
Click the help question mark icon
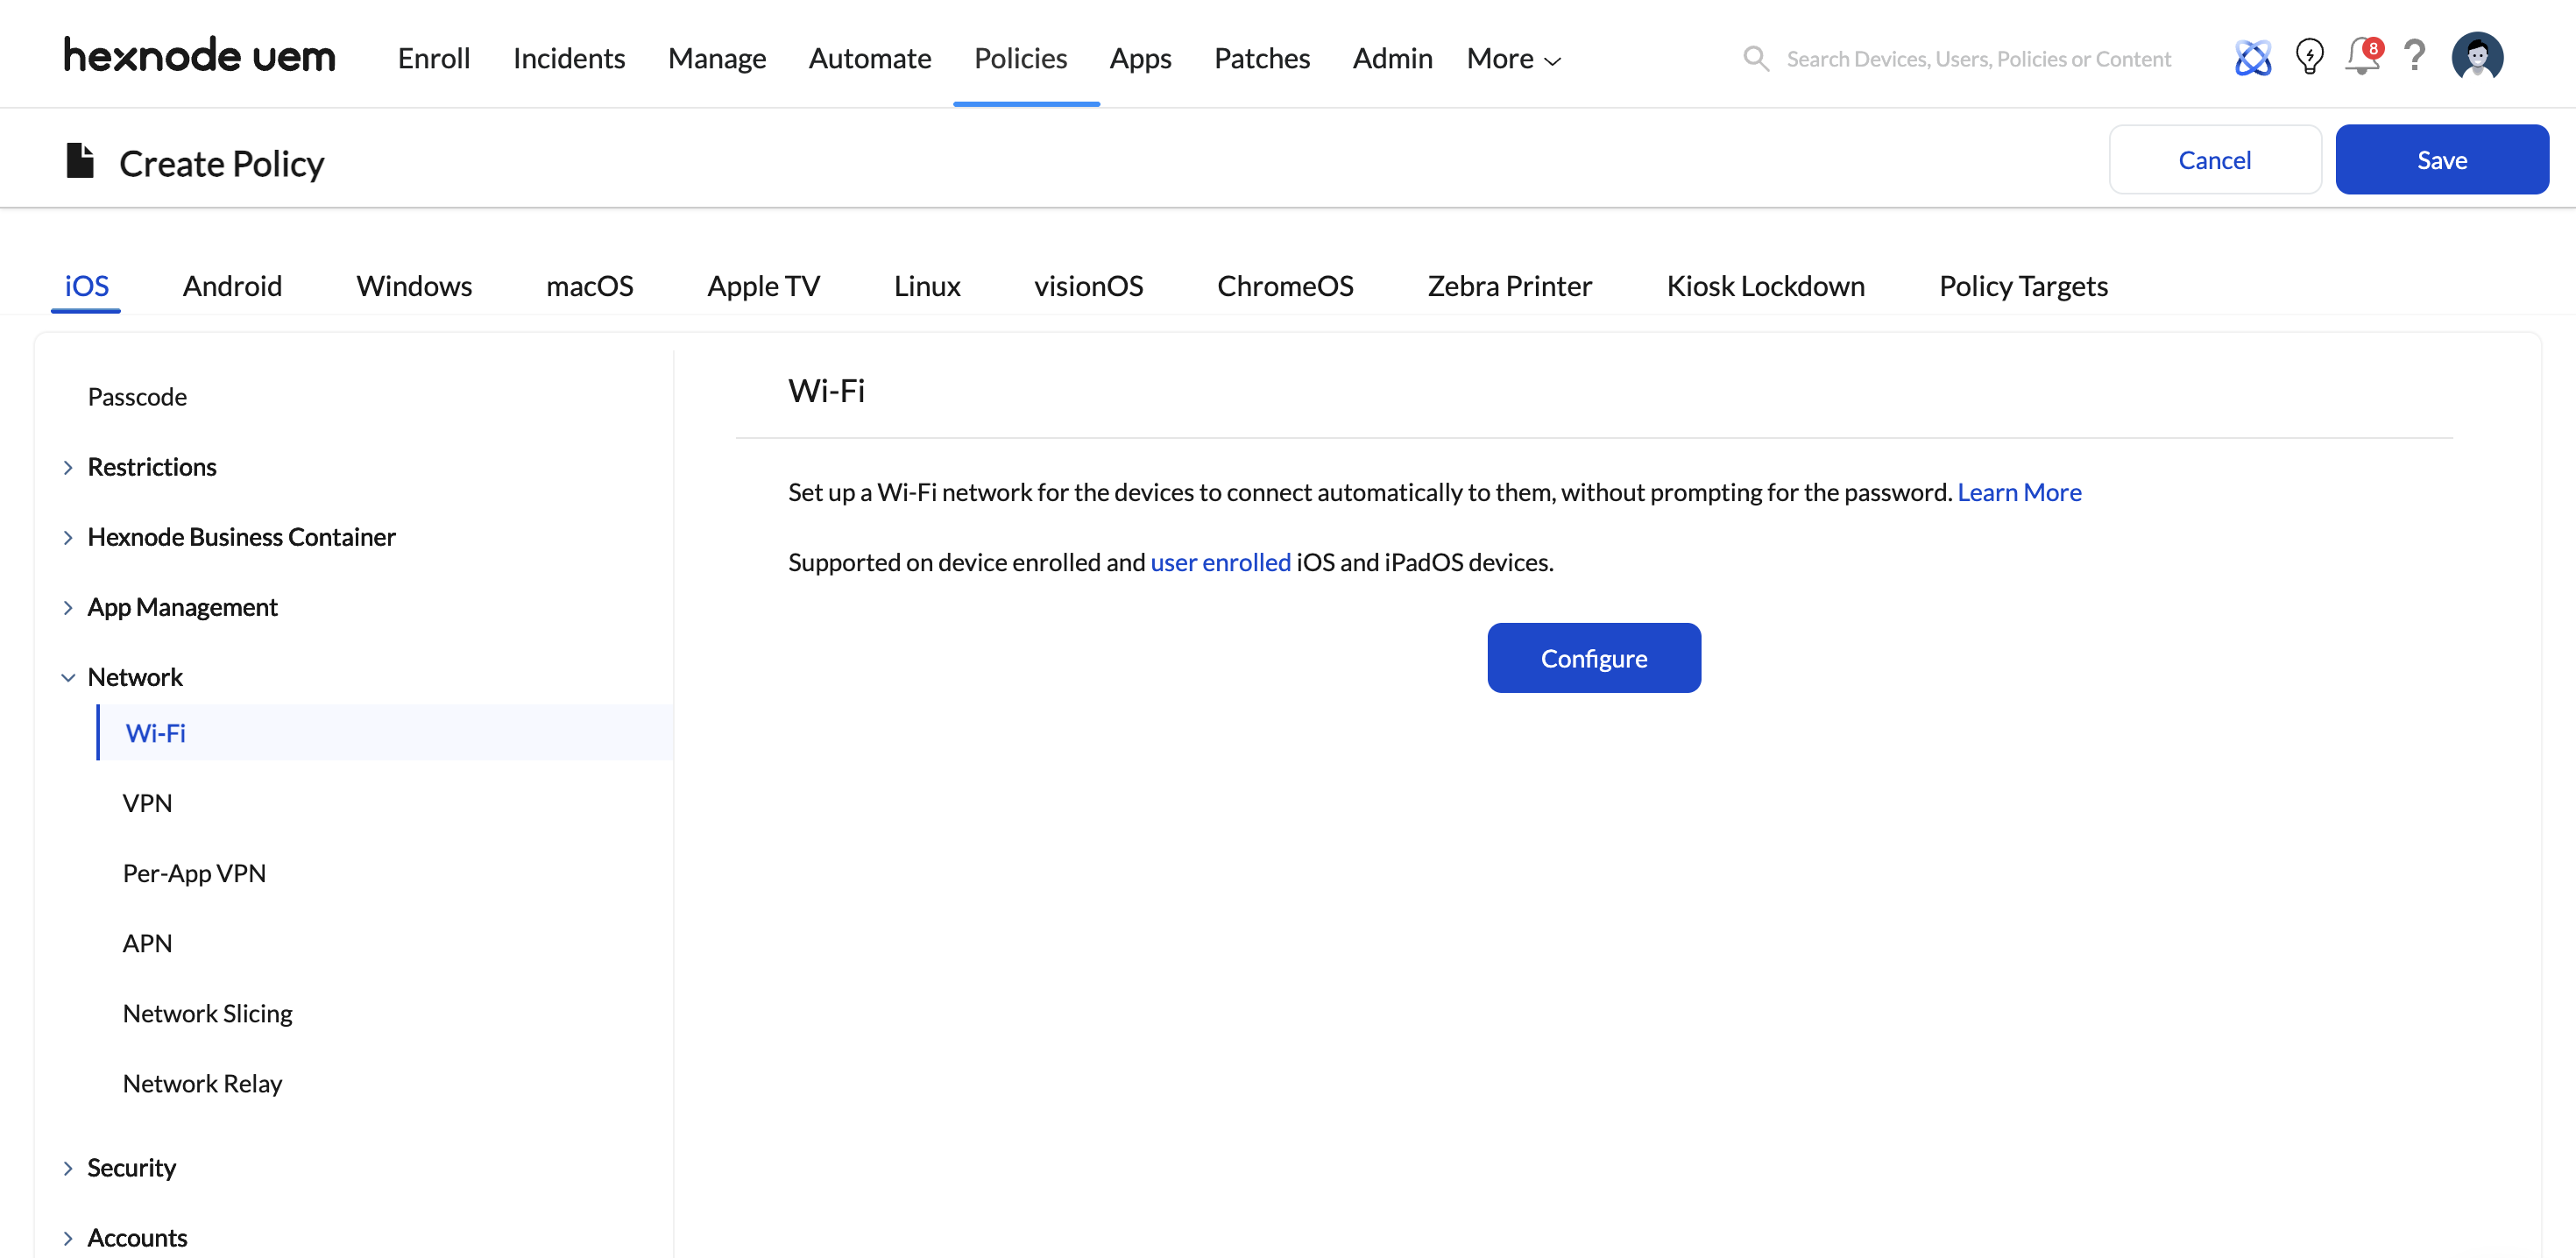point(2415,57)
